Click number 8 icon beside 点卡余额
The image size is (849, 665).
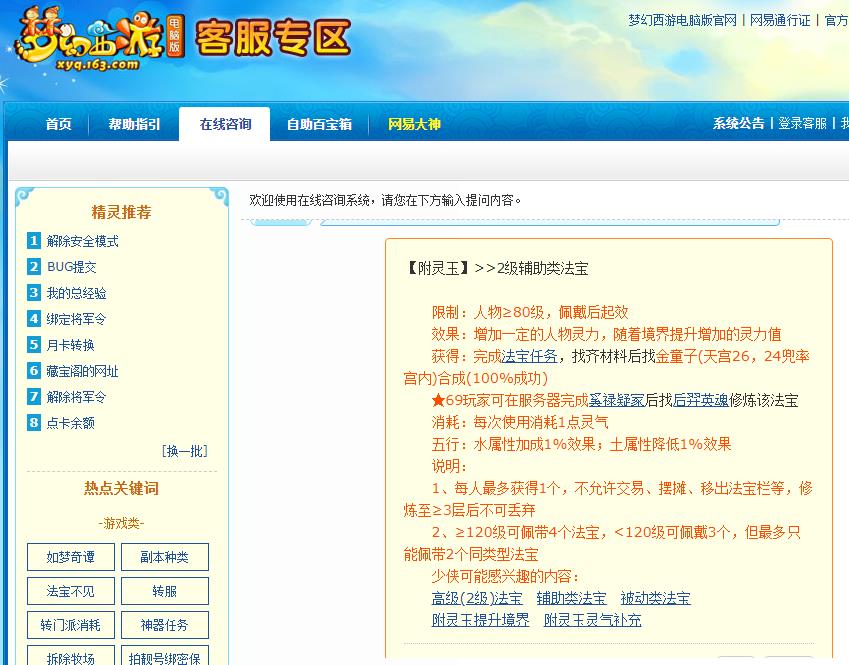pos(34,422)
